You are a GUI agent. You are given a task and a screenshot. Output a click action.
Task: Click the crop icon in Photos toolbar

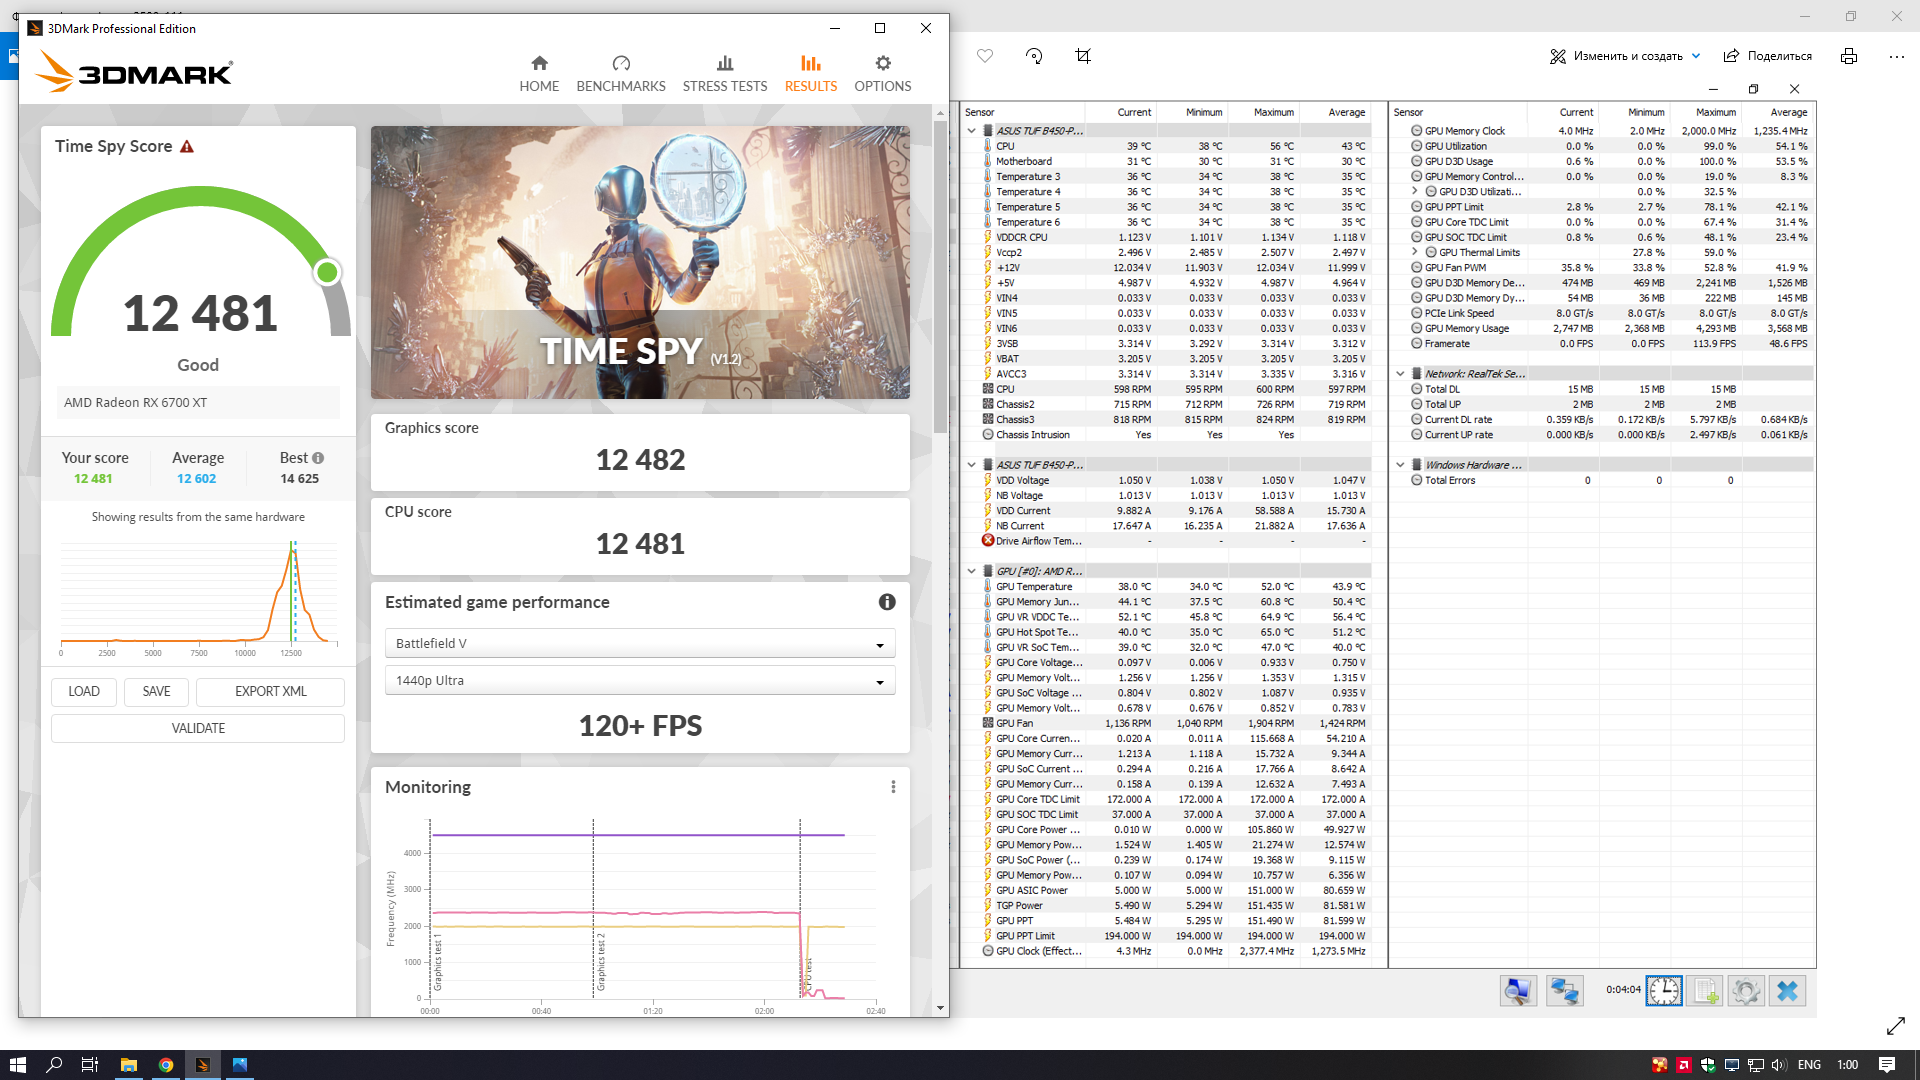click(1083, 56)
